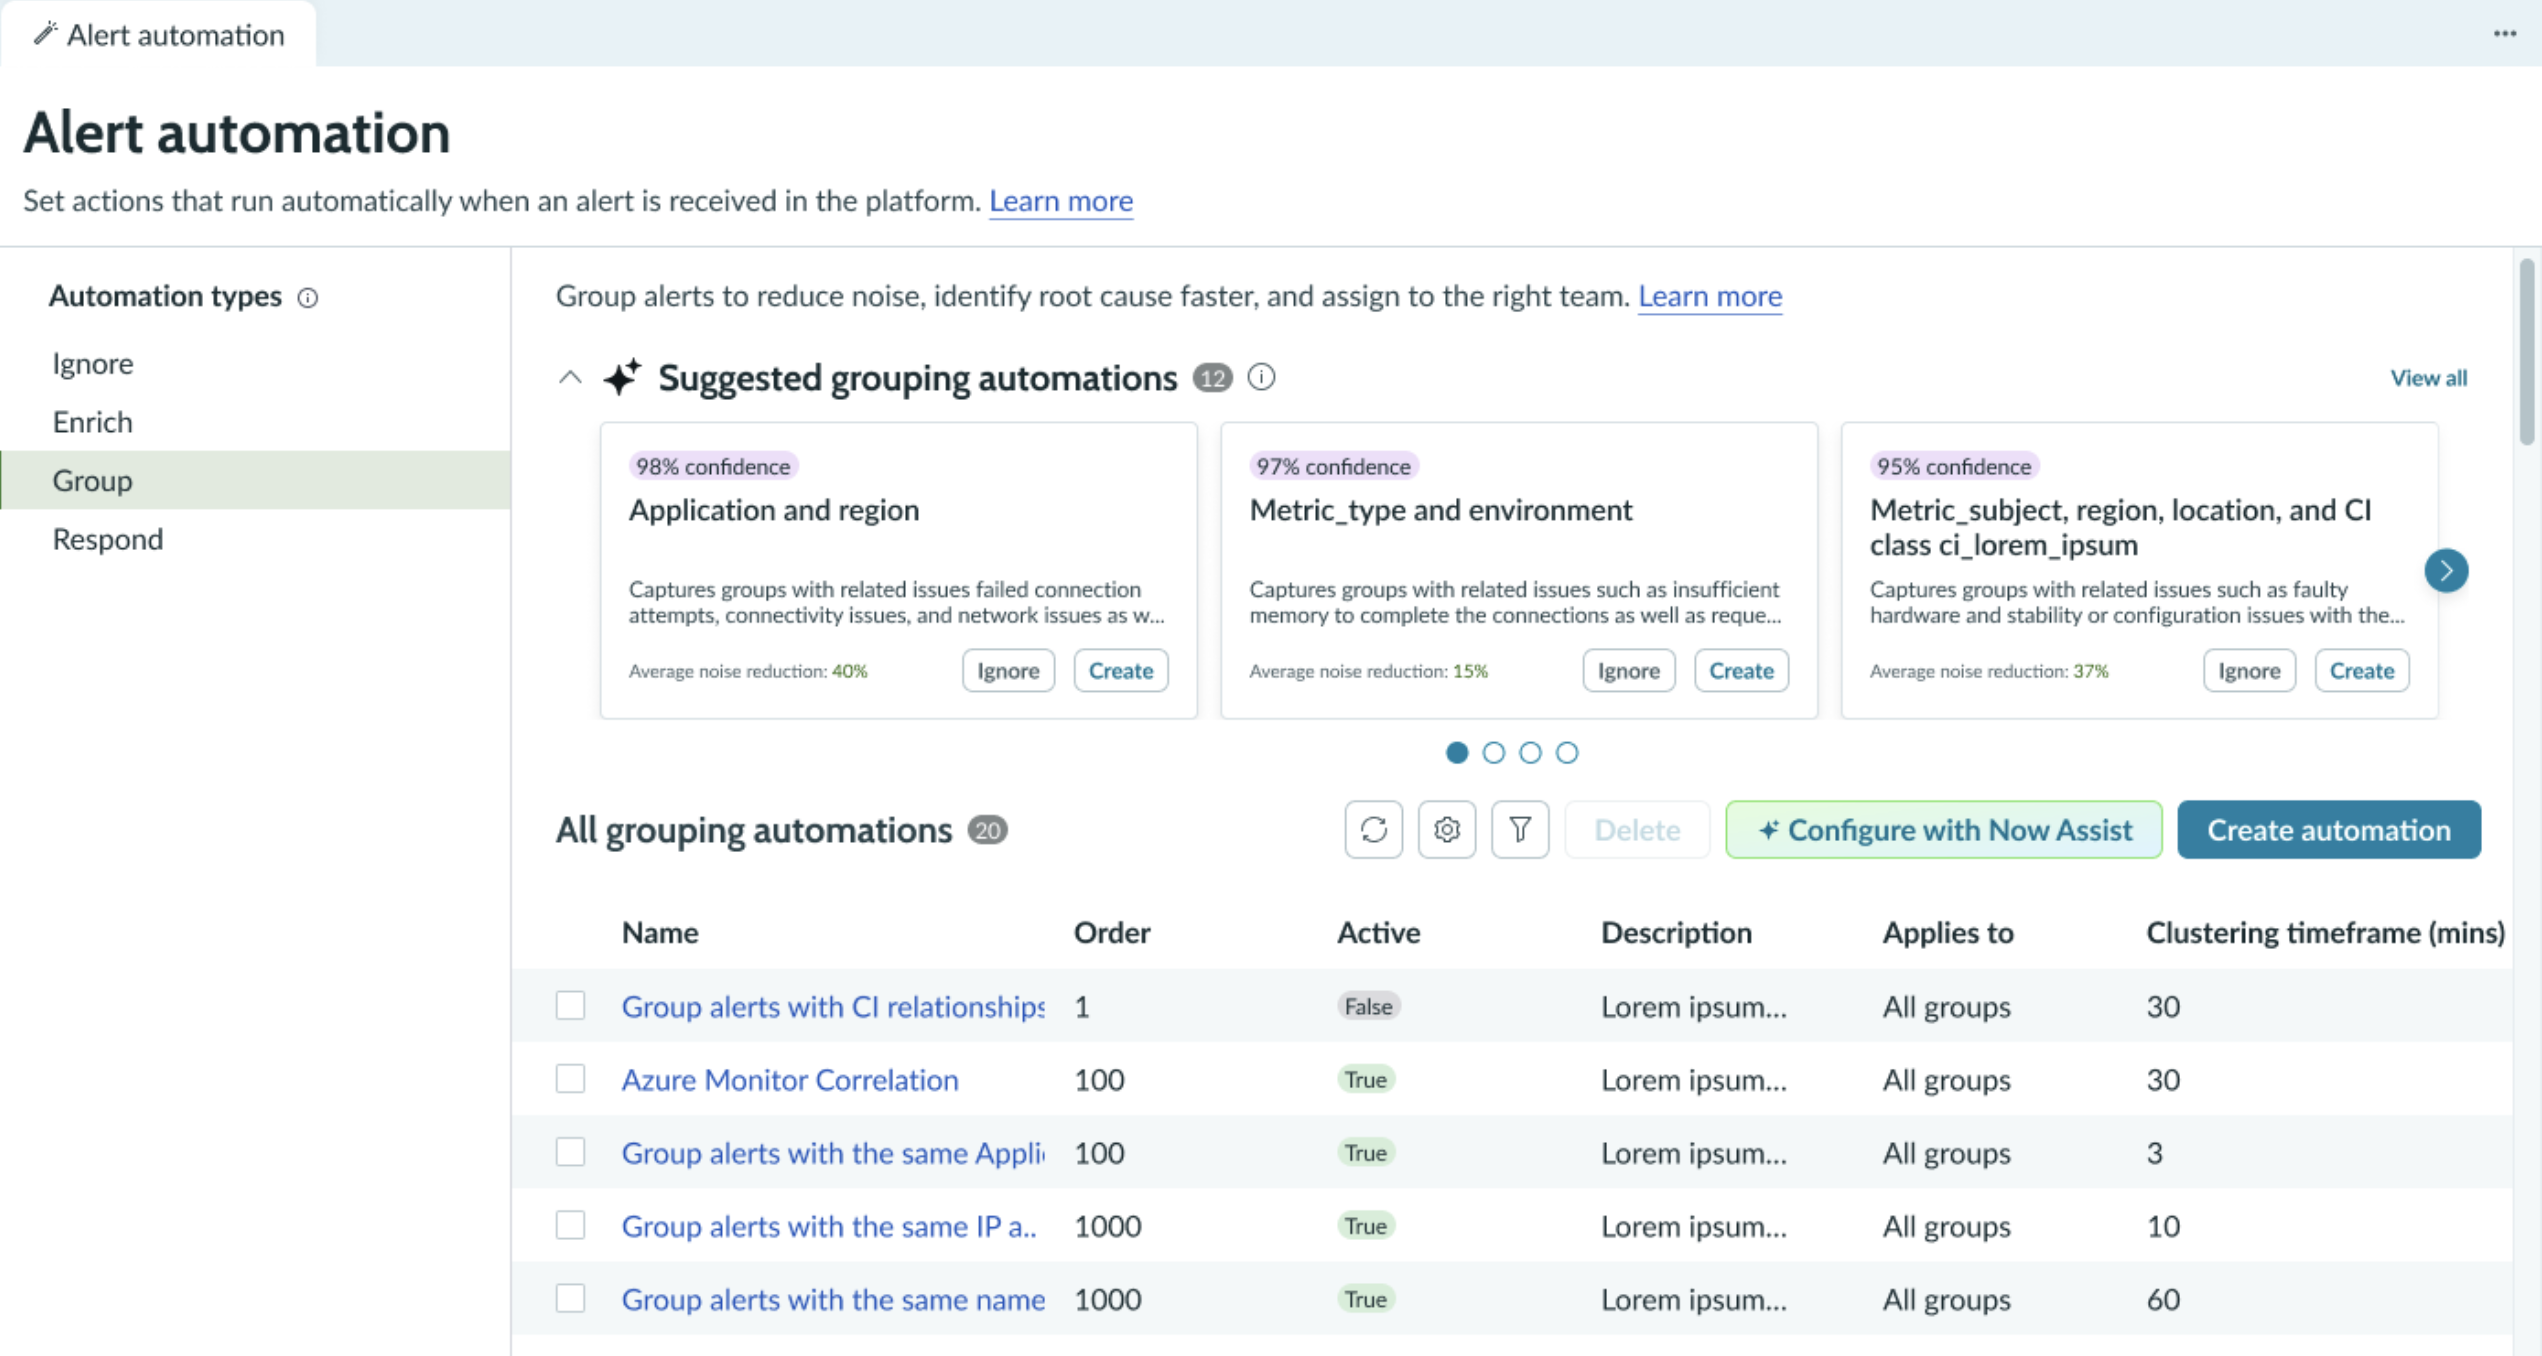Open Group alerts with the same name link
This screenshot has height=1356, width=2542.
click(833, 1299)
